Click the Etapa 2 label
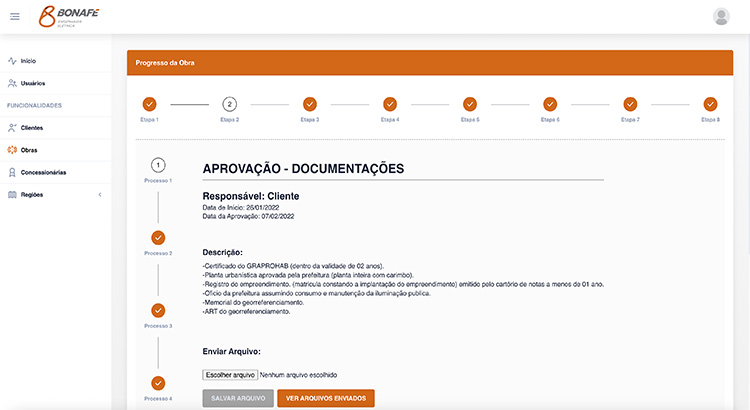The height and width of the screenshot is (410, 750). (230, 120)
